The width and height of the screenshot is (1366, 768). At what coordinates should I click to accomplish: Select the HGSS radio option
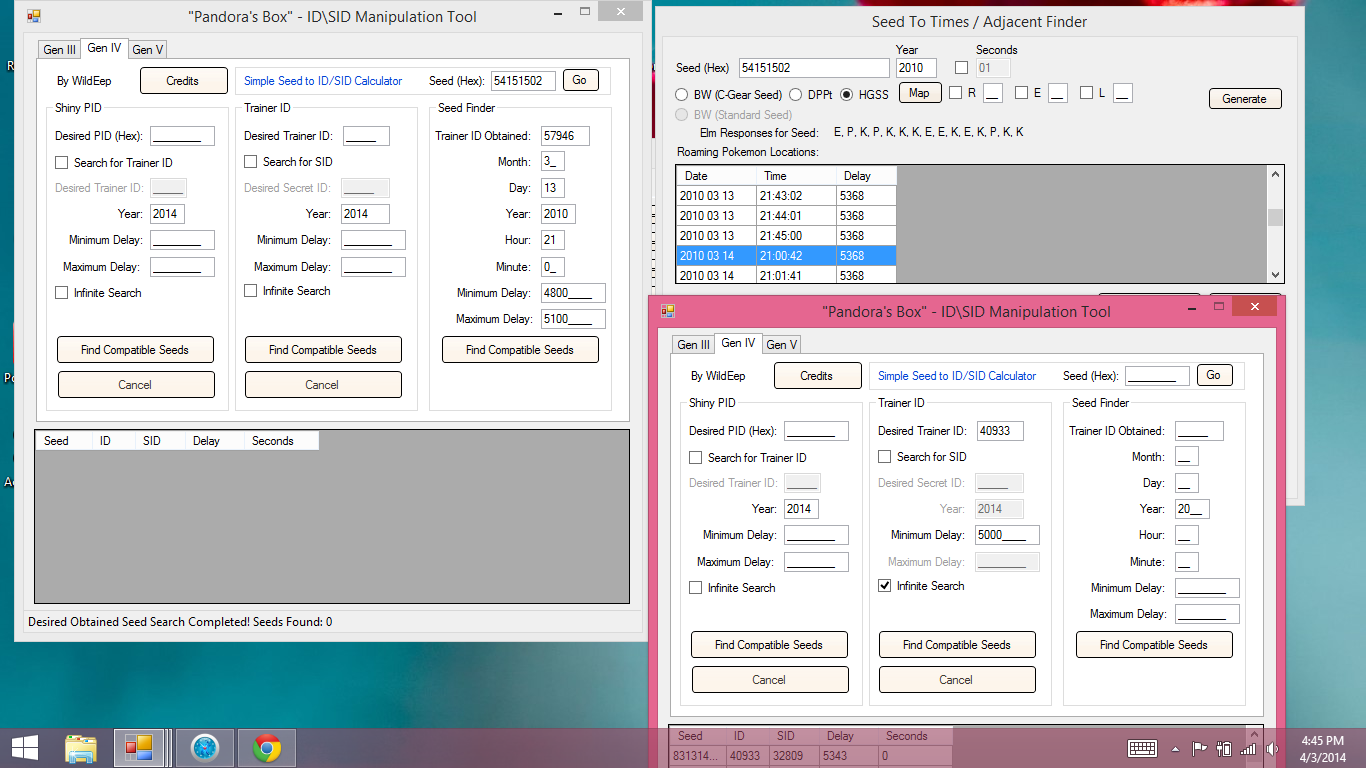click(847, 95)
